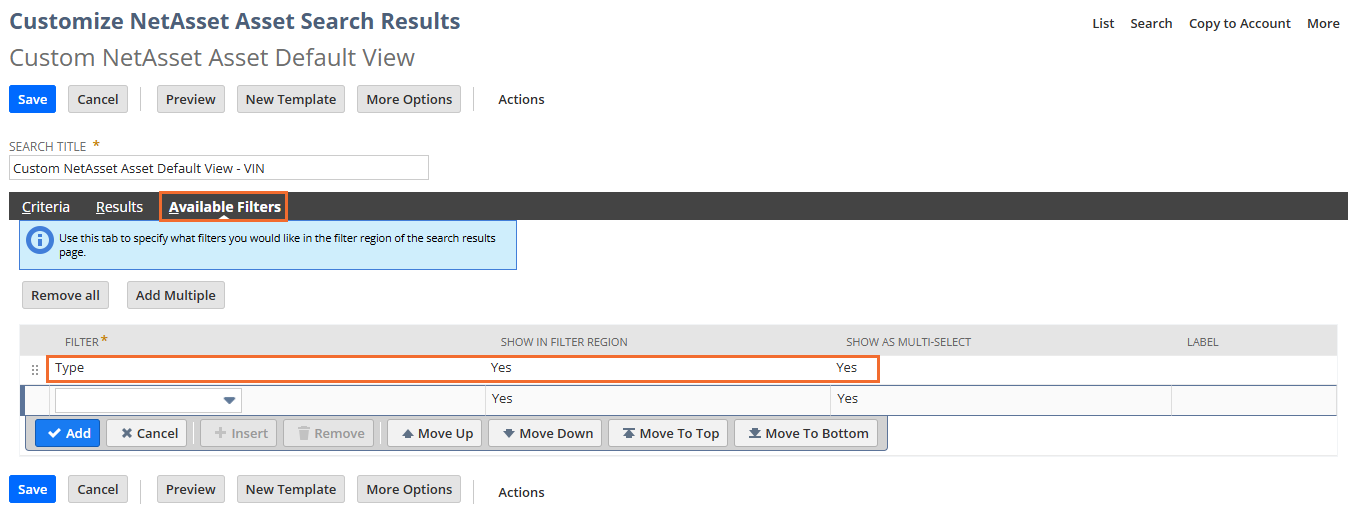
Task: Click the Add button with the checkmark
Action: point(68,433)
